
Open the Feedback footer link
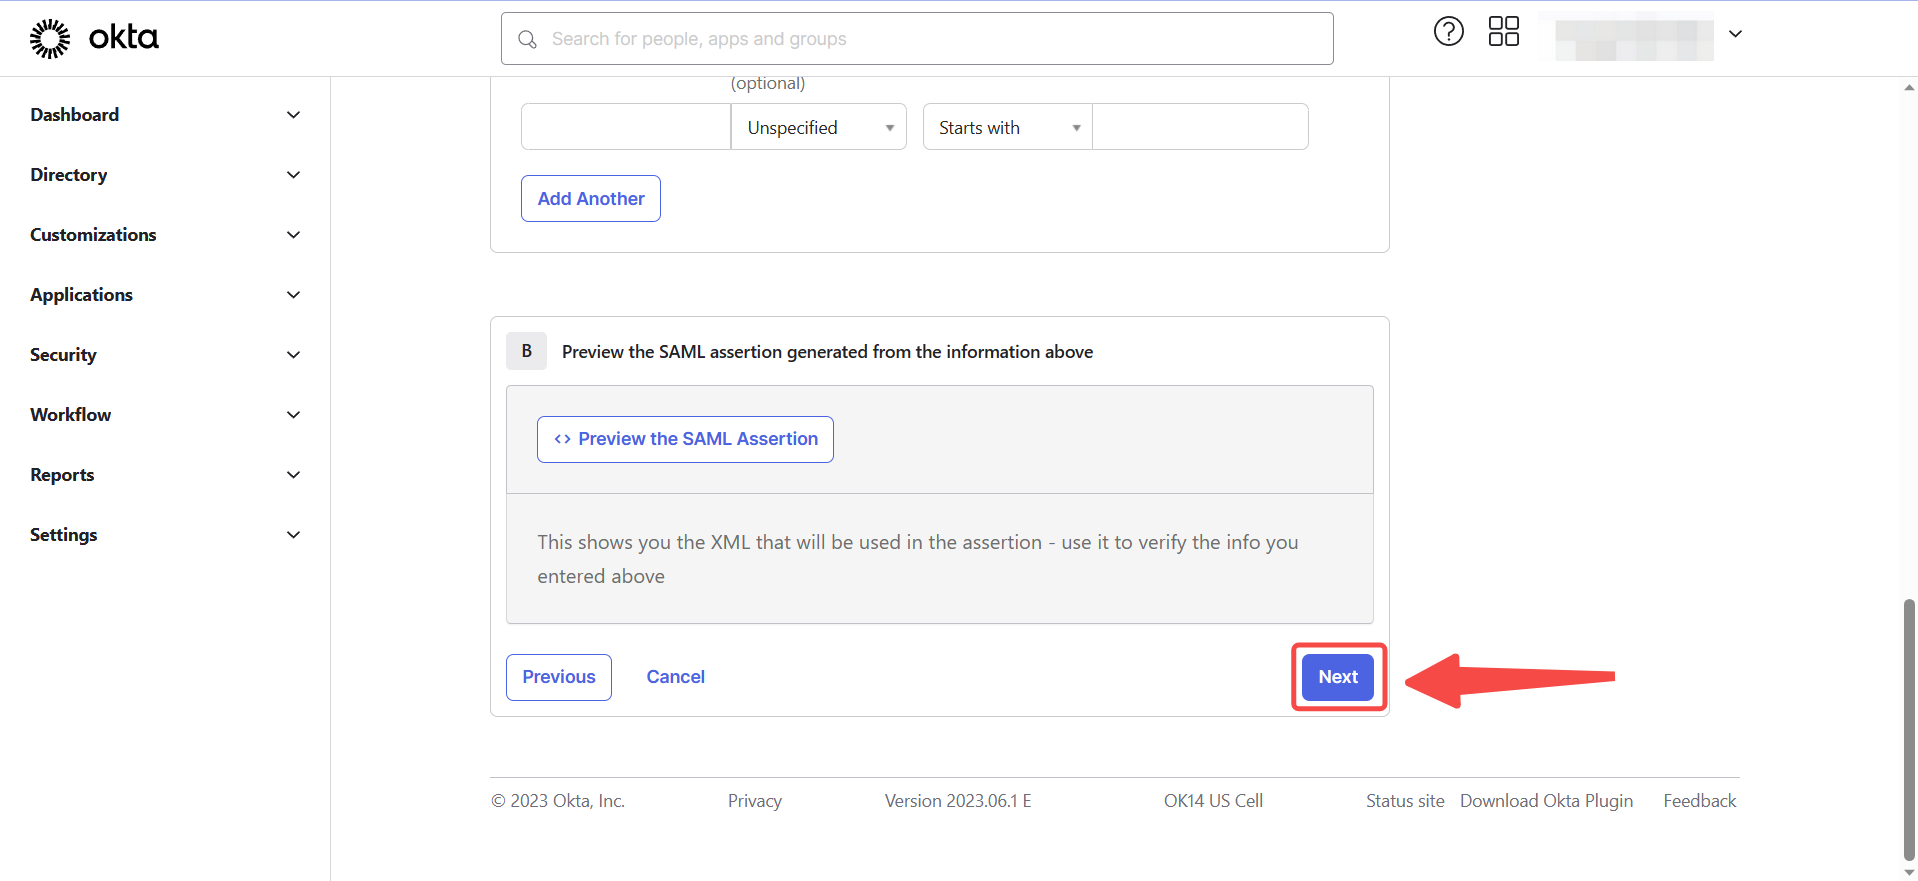1699,801
